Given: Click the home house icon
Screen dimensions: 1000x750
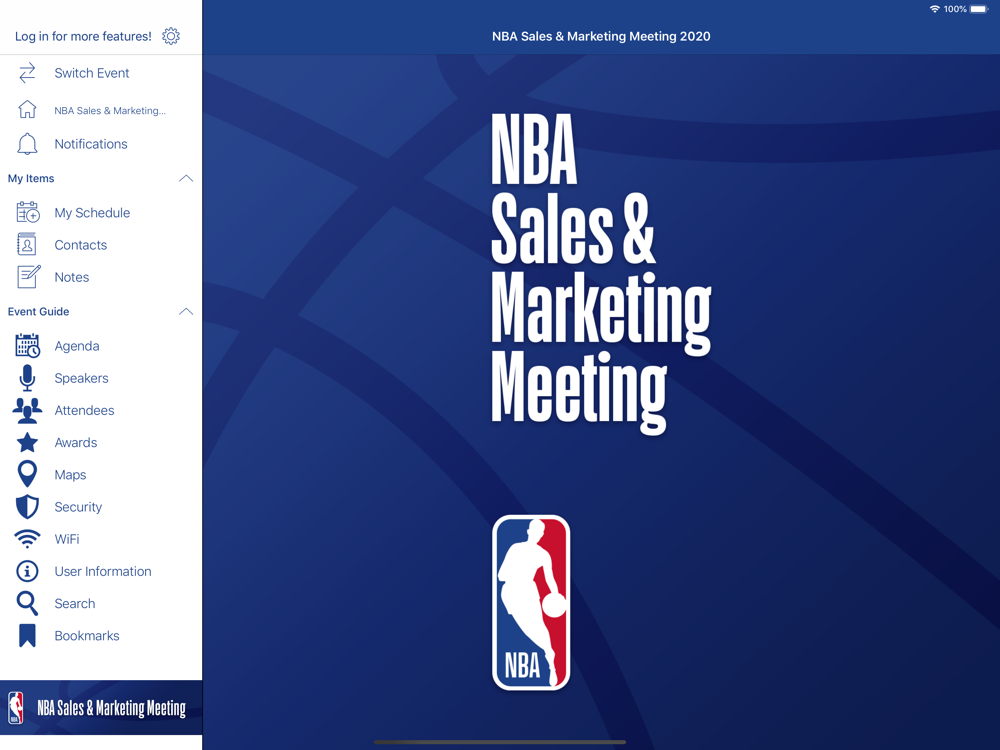Looking at the screenshot, I should pos(27,110).
